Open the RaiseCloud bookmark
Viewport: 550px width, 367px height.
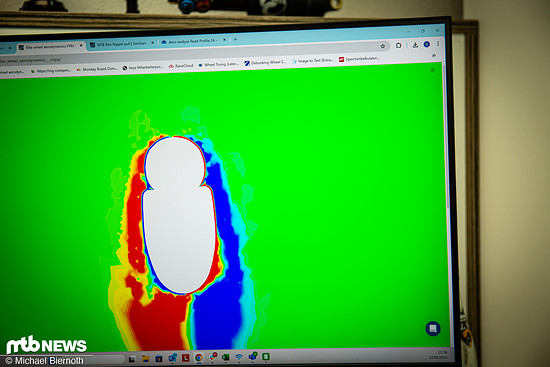point(181,66)
